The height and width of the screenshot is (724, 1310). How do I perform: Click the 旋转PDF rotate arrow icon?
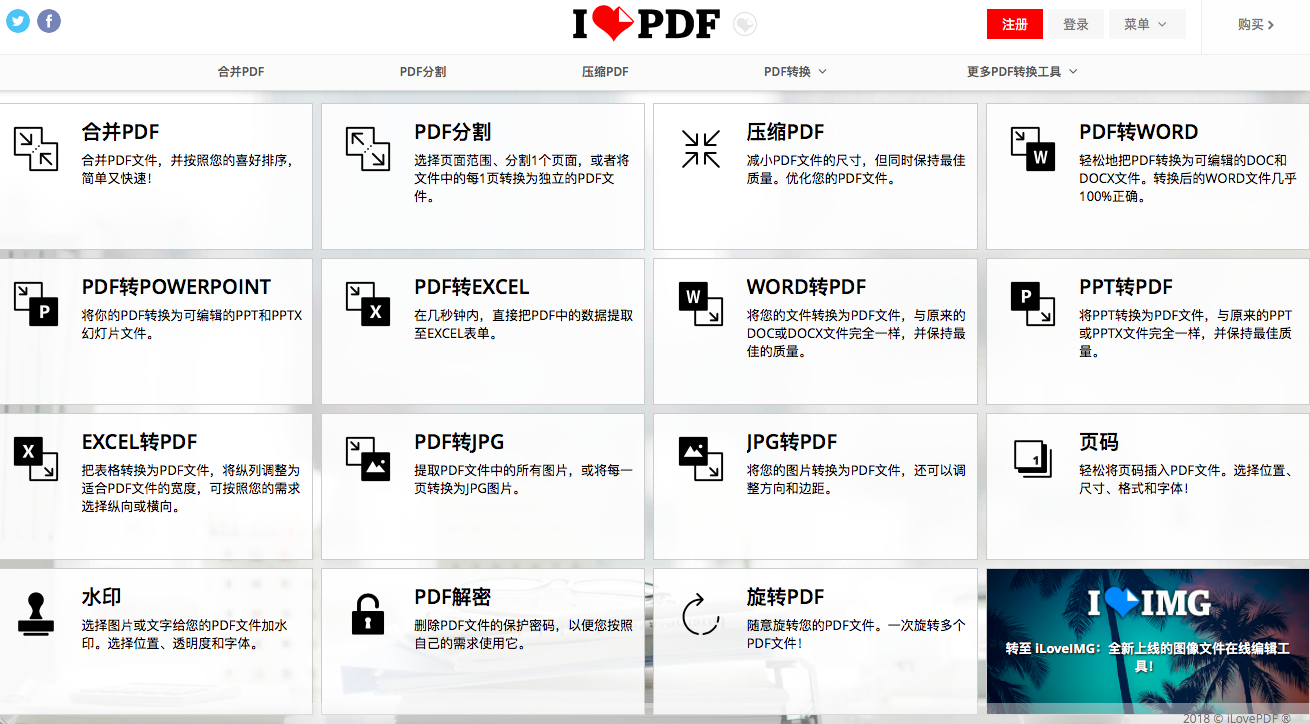700,614
